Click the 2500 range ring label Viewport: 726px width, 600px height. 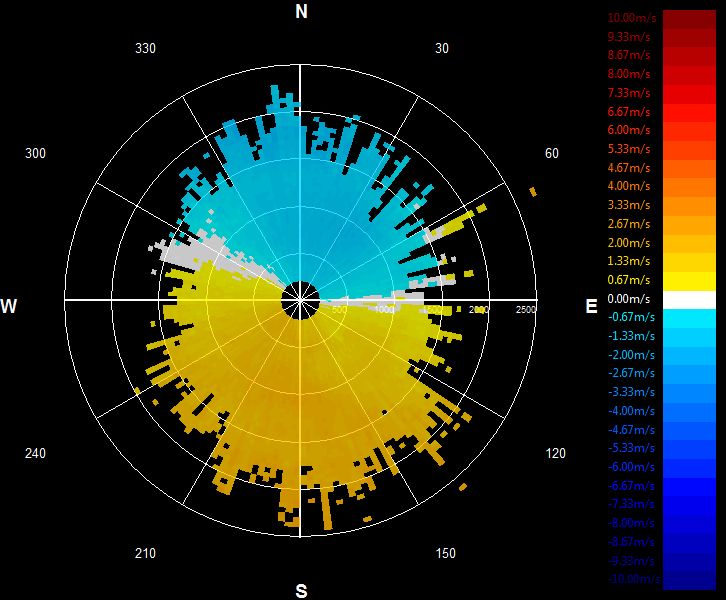[526, 309]
